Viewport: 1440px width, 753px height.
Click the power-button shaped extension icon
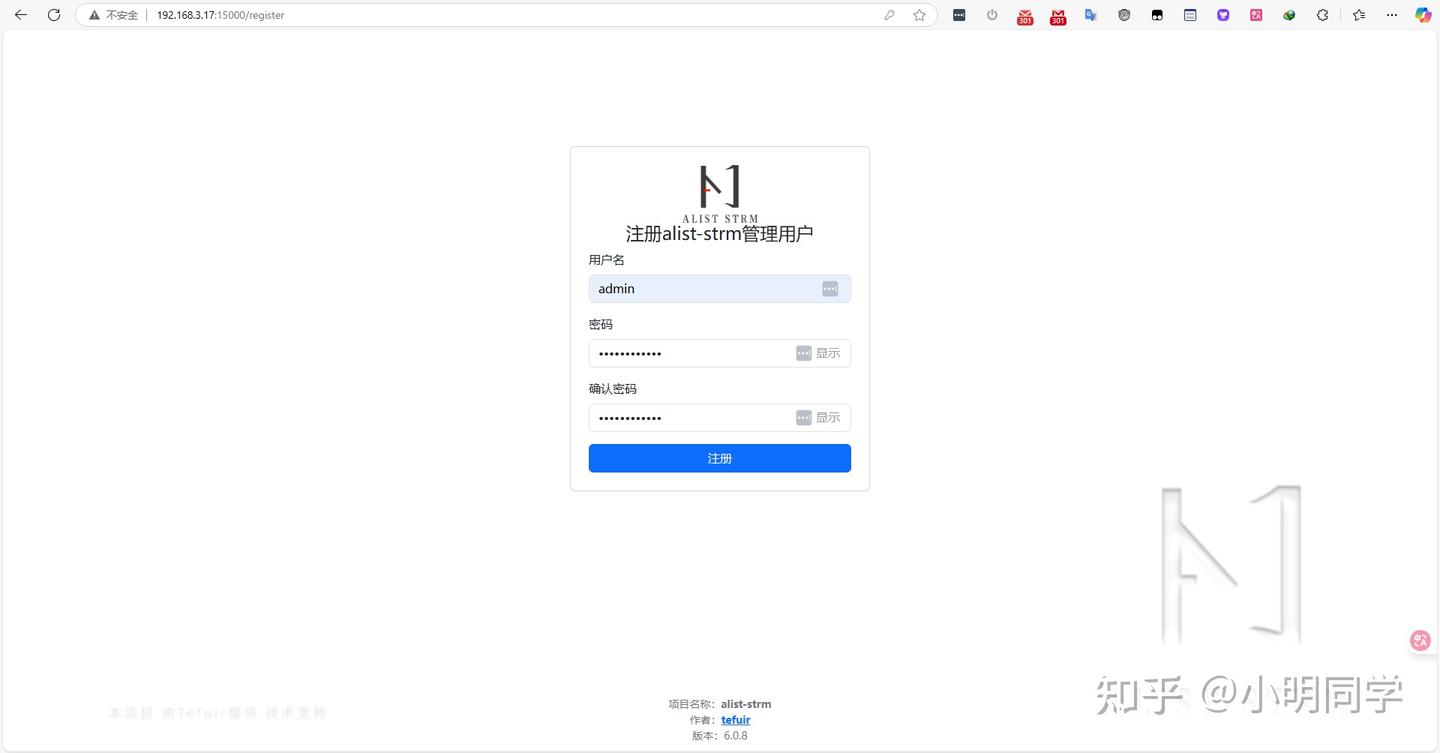click(x=991, y=15)
